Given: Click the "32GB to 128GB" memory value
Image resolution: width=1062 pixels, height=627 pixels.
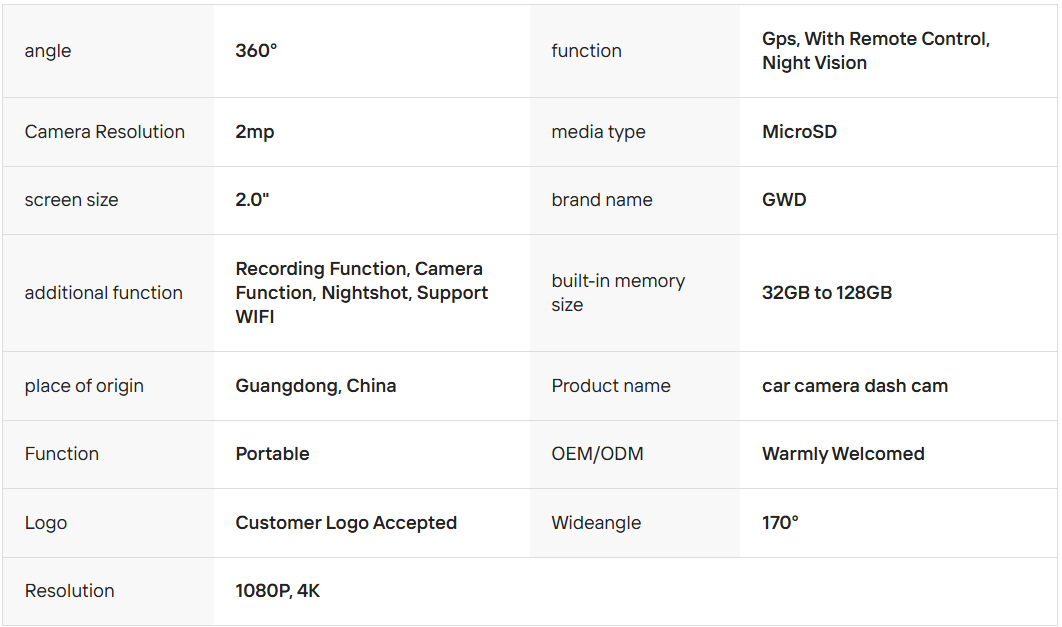Looking at the screenshot, I should 827,293.
